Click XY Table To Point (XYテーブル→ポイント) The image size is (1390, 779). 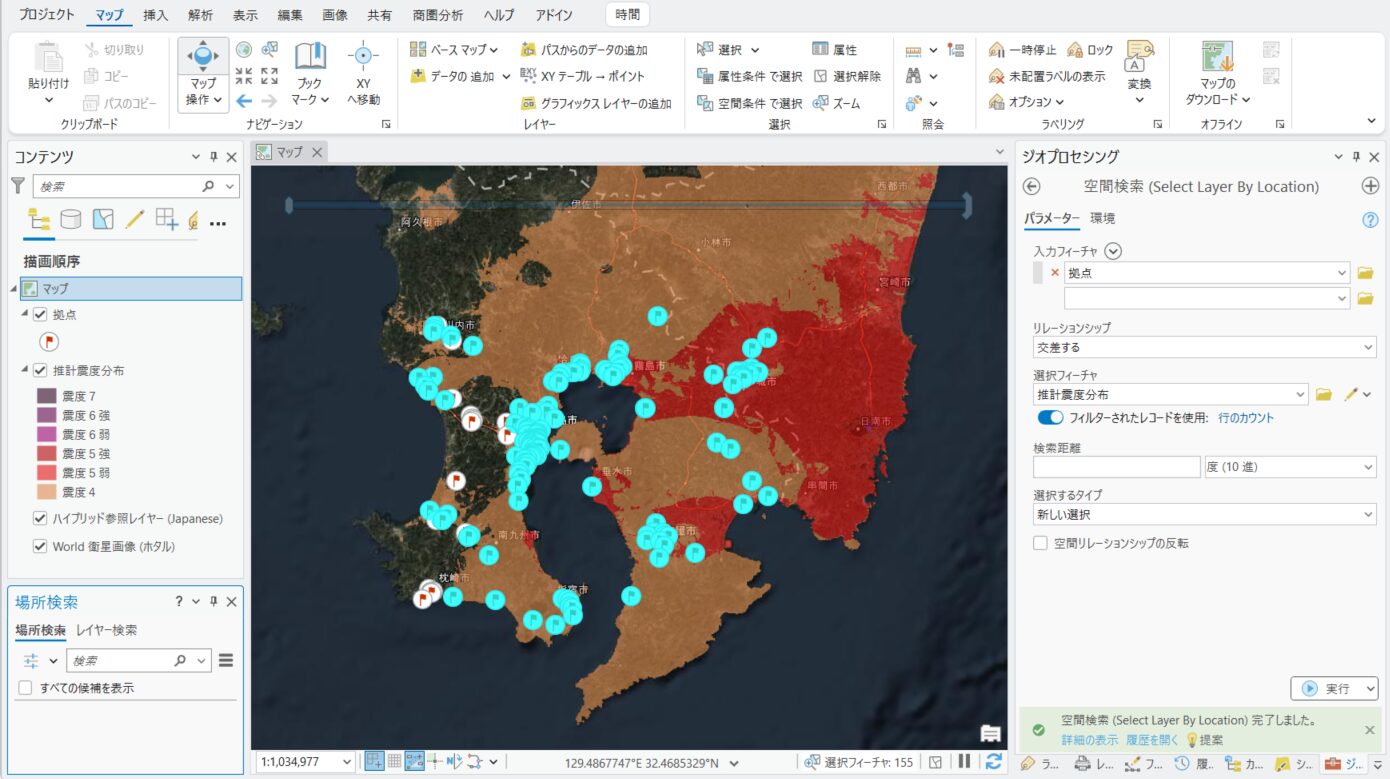[582, 76]
